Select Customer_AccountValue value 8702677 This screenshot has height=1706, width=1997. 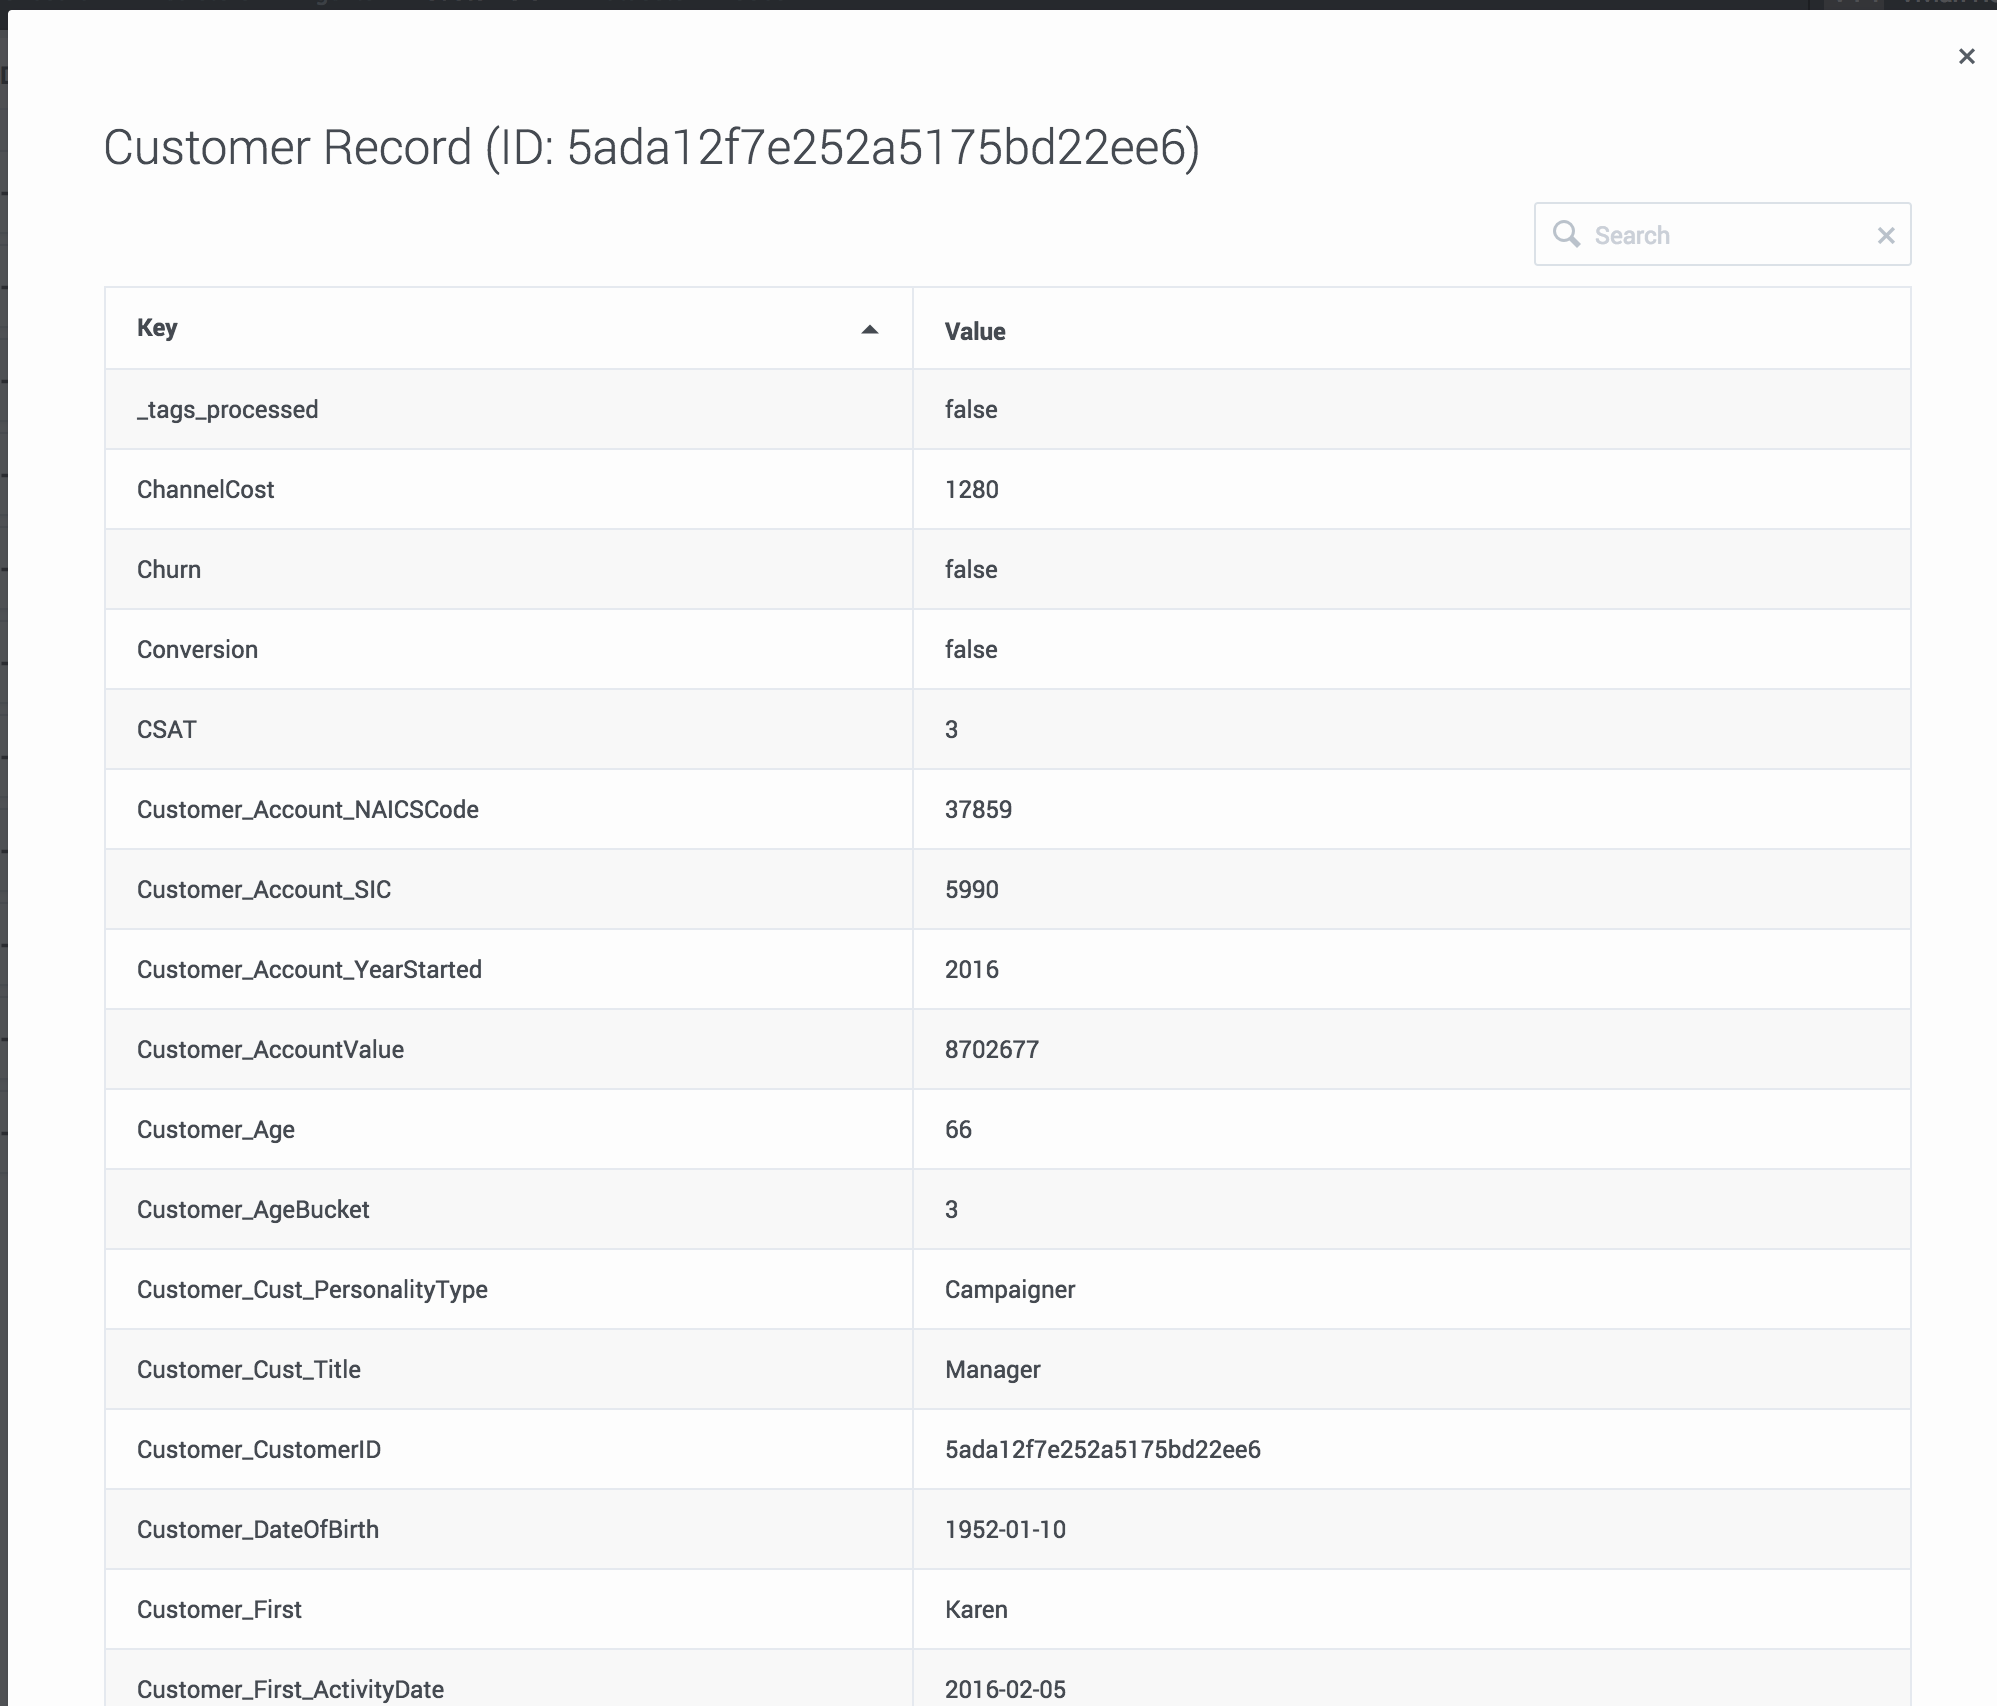(991, 1050)
